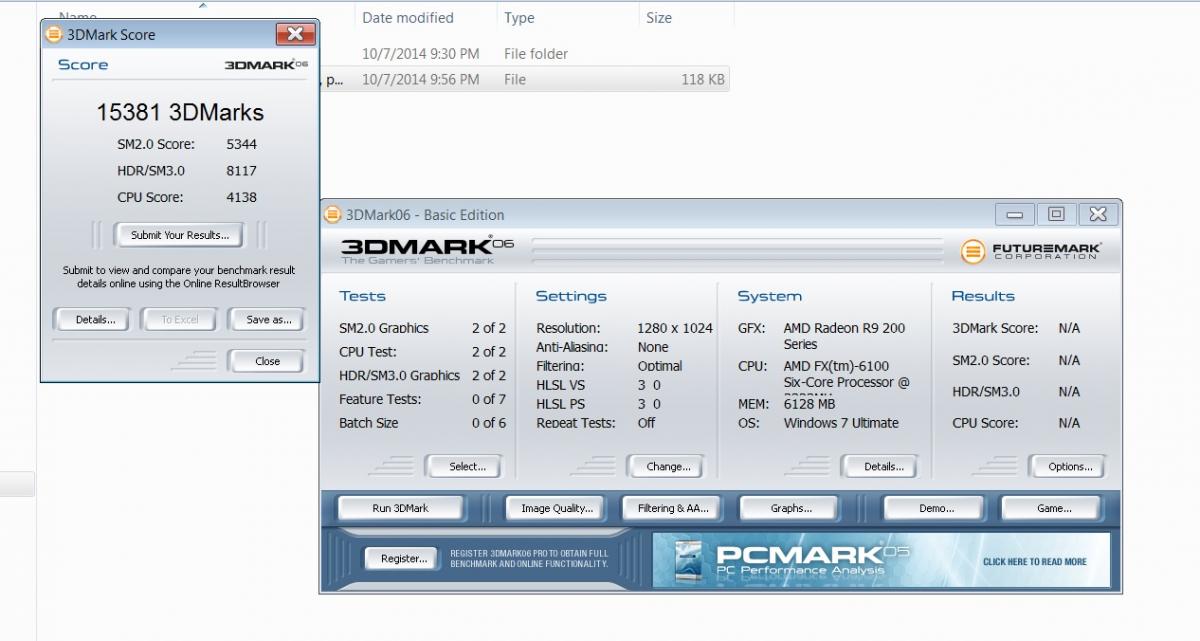Click the System section heading
This screenshot has width=1200, height=641.
point(769,296)
